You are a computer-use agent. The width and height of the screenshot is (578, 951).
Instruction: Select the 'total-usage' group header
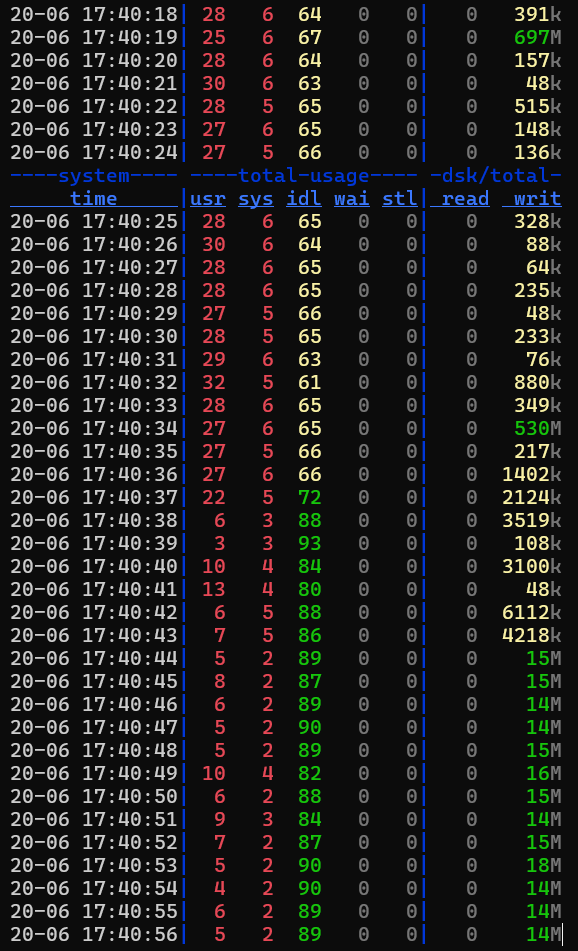[303, 175]
